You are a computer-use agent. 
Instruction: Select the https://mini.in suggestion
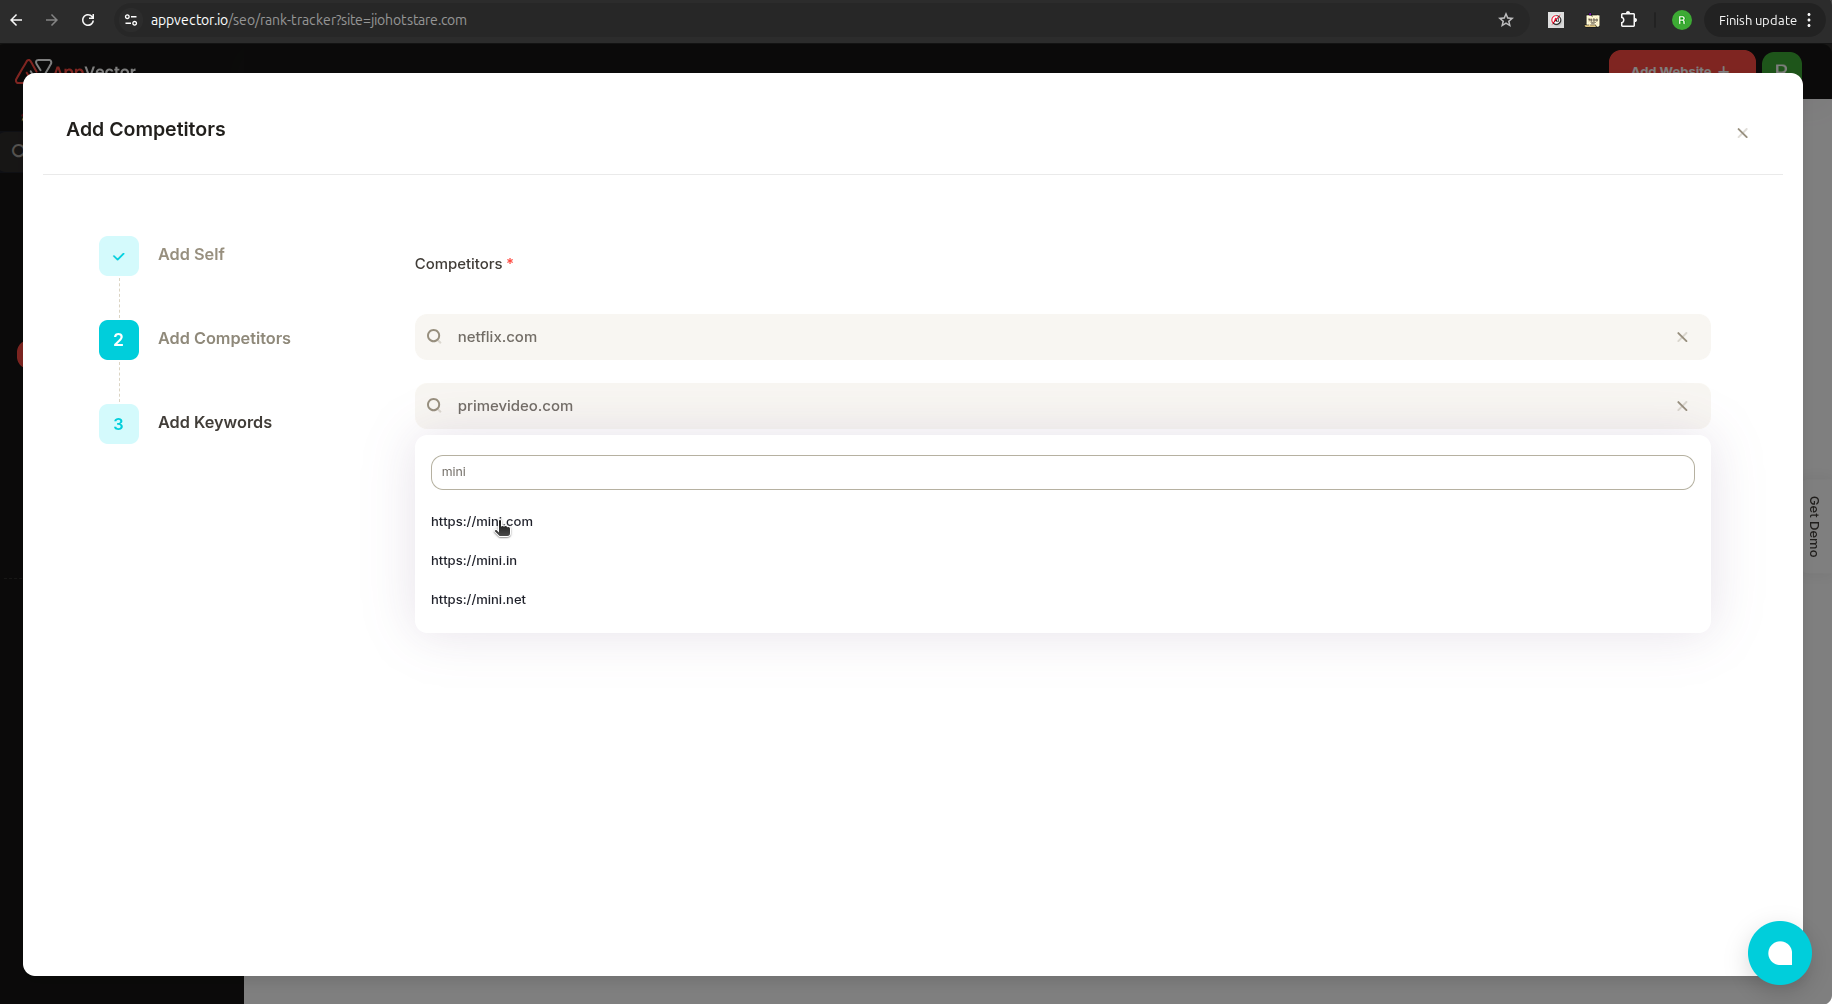473,560
